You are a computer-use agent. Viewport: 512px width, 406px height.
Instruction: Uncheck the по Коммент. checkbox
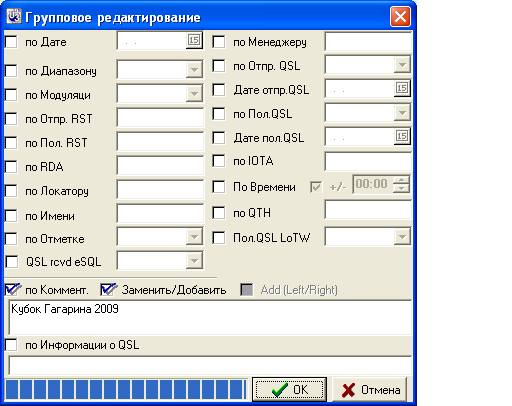point(12,289)
